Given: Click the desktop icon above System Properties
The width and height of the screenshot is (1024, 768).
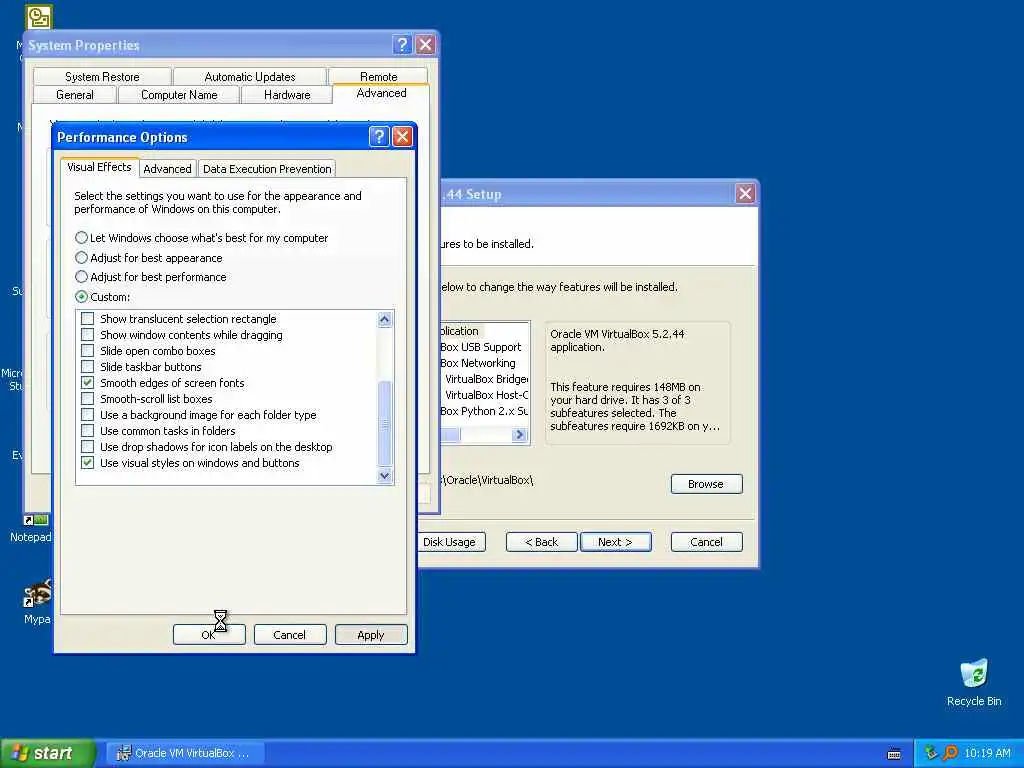Looking at the screenshot, I should 39,16.
